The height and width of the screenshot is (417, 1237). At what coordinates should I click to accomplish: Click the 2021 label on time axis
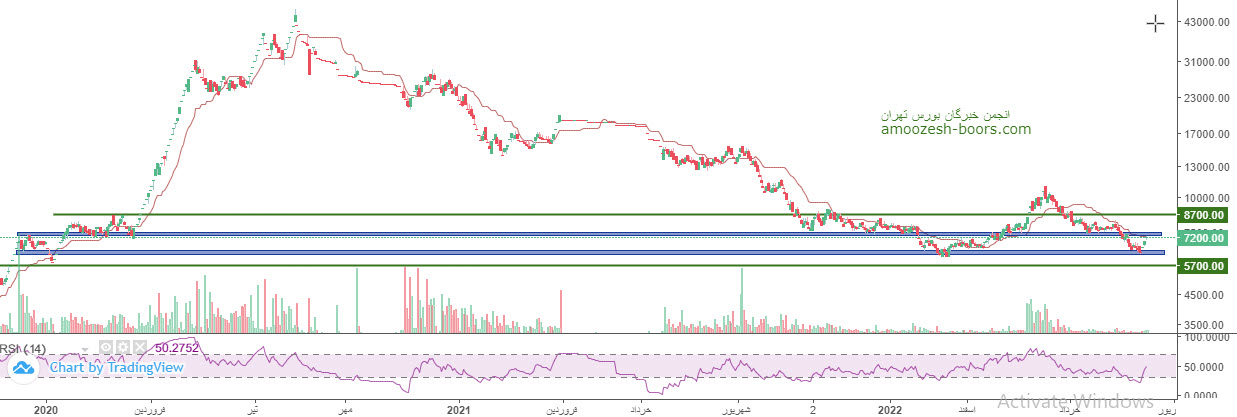[459, 409]
